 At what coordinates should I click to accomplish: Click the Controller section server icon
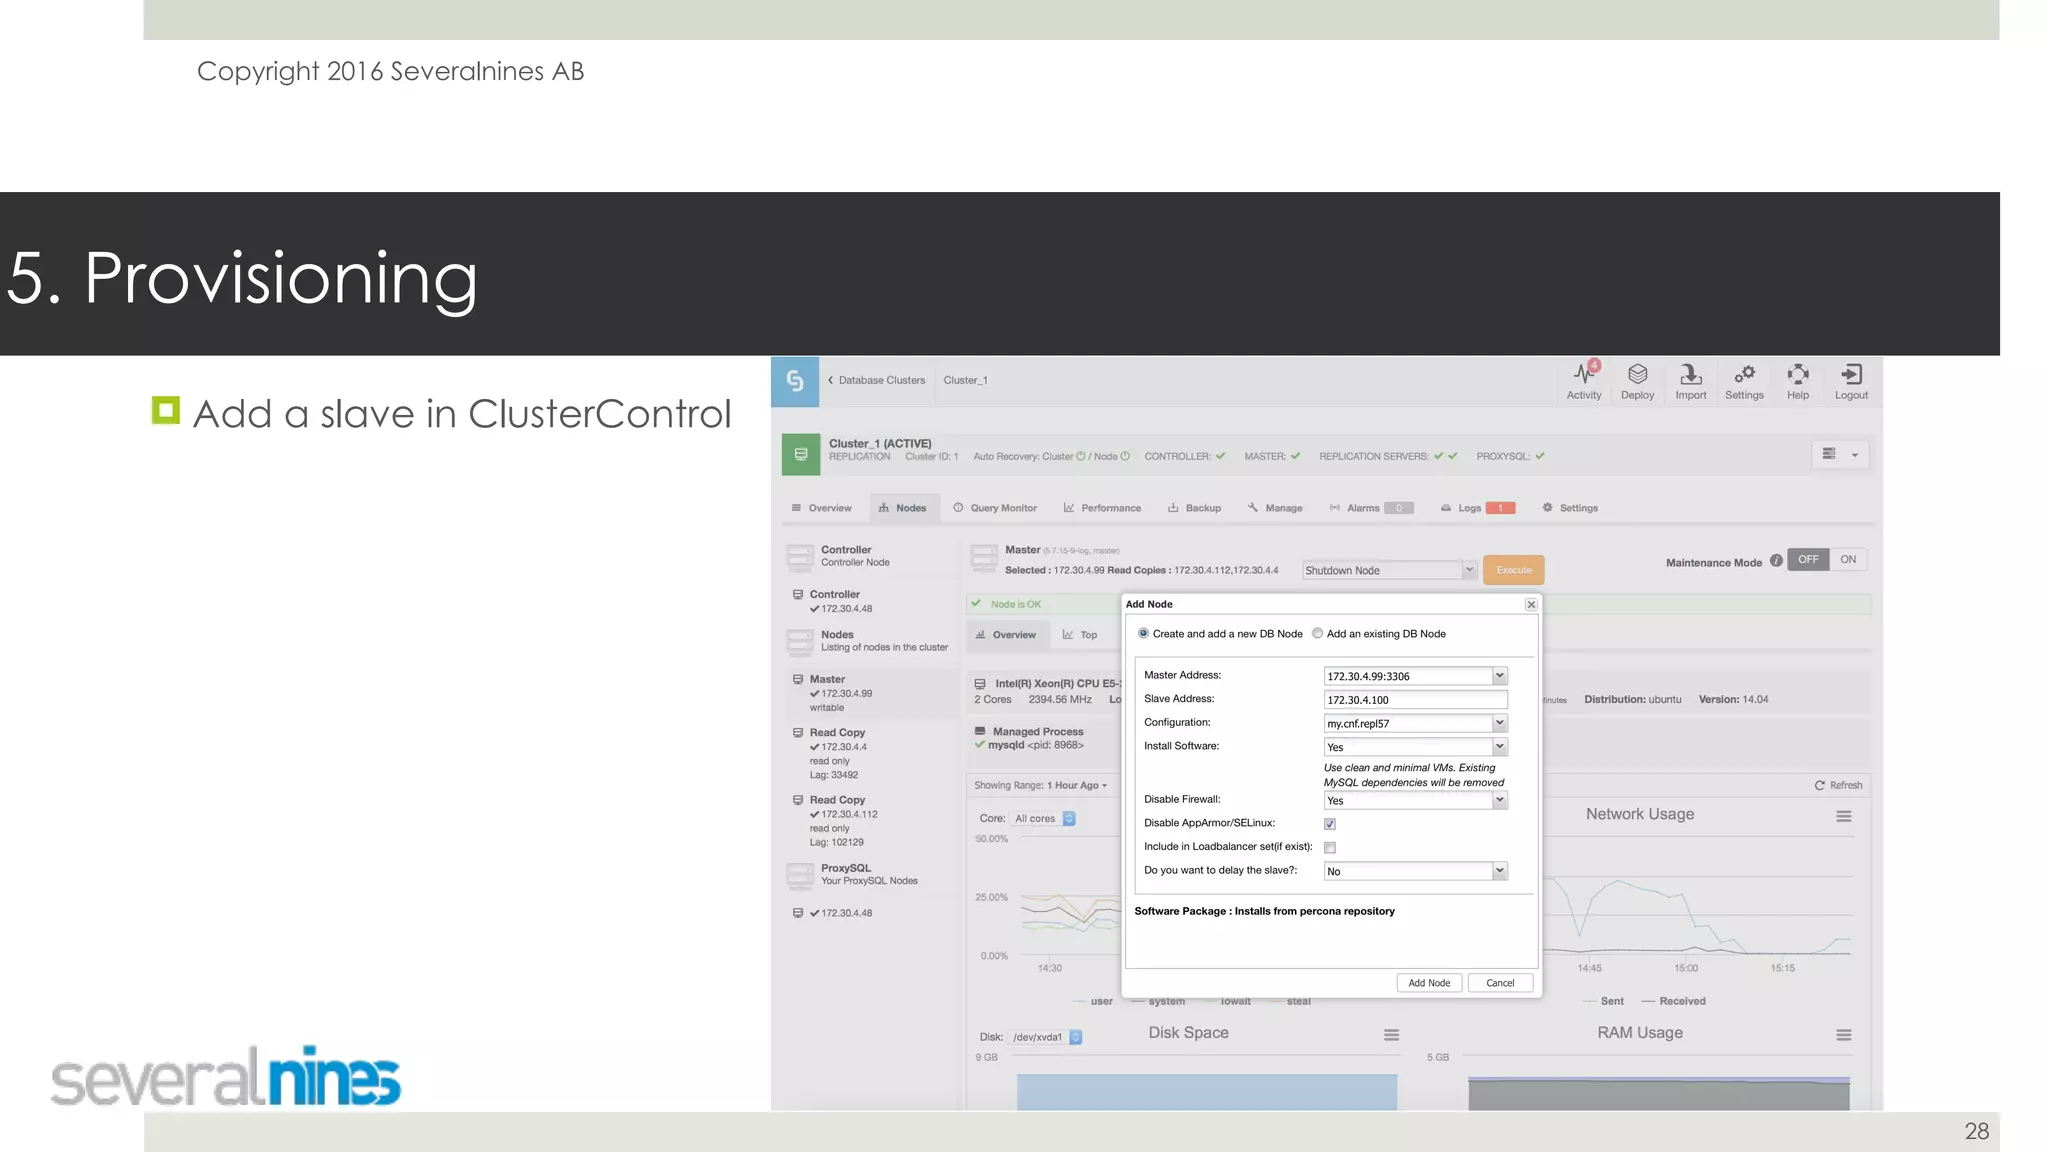pyautogui.click(x=800, y=557)
